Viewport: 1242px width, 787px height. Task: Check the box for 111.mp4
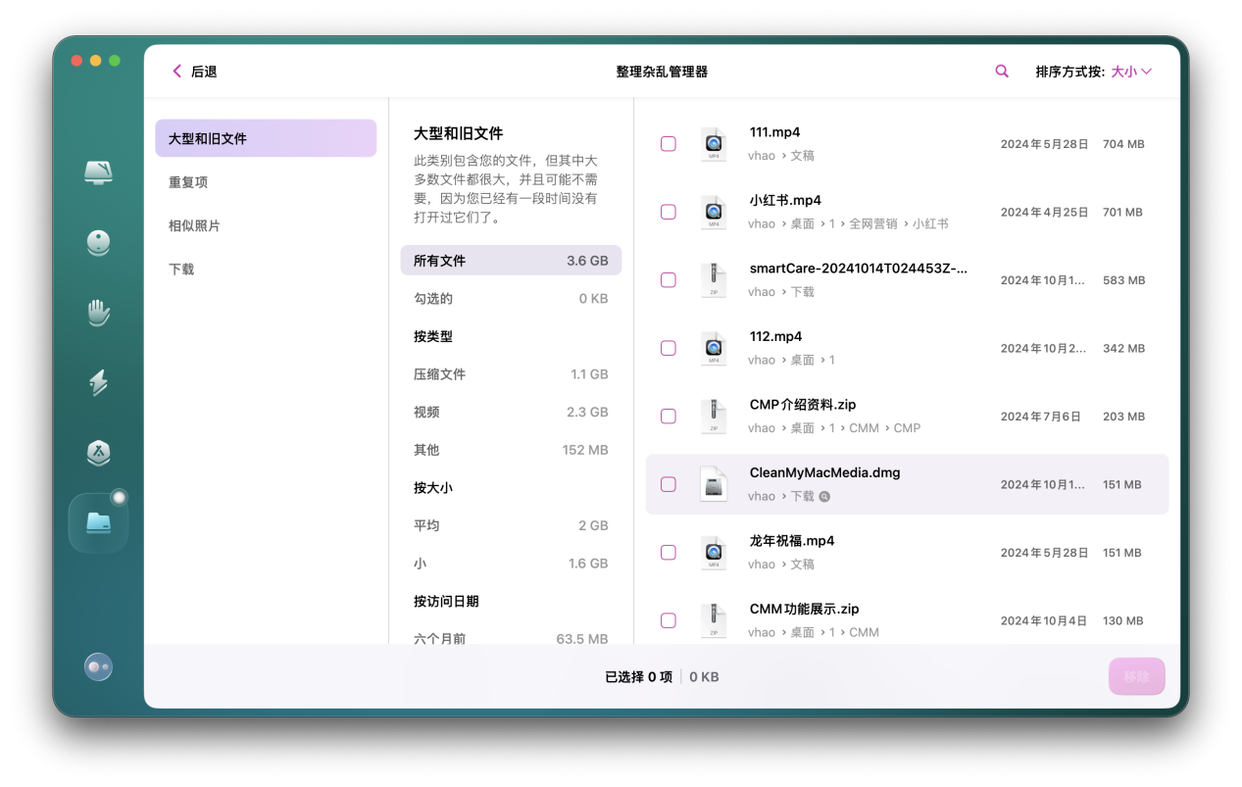[668, 144]
